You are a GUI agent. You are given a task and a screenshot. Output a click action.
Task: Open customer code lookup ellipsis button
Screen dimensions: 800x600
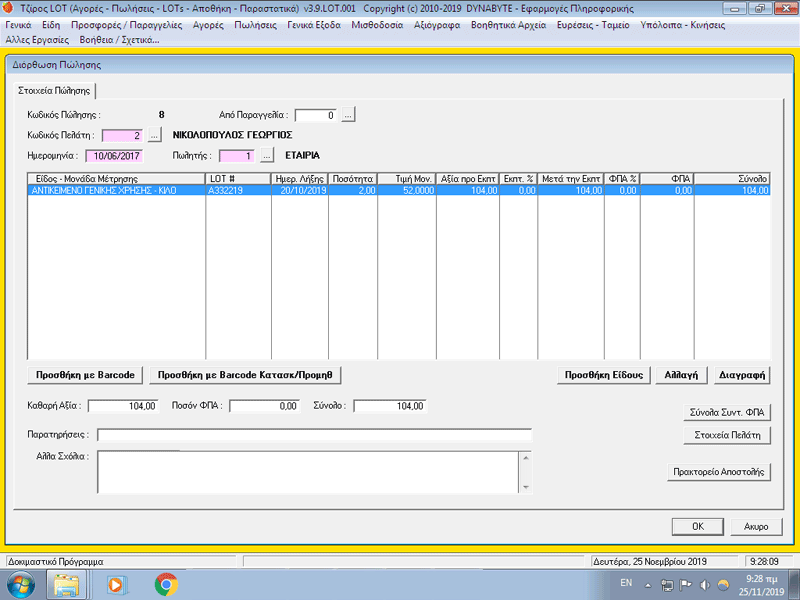[x=155, y=135]
